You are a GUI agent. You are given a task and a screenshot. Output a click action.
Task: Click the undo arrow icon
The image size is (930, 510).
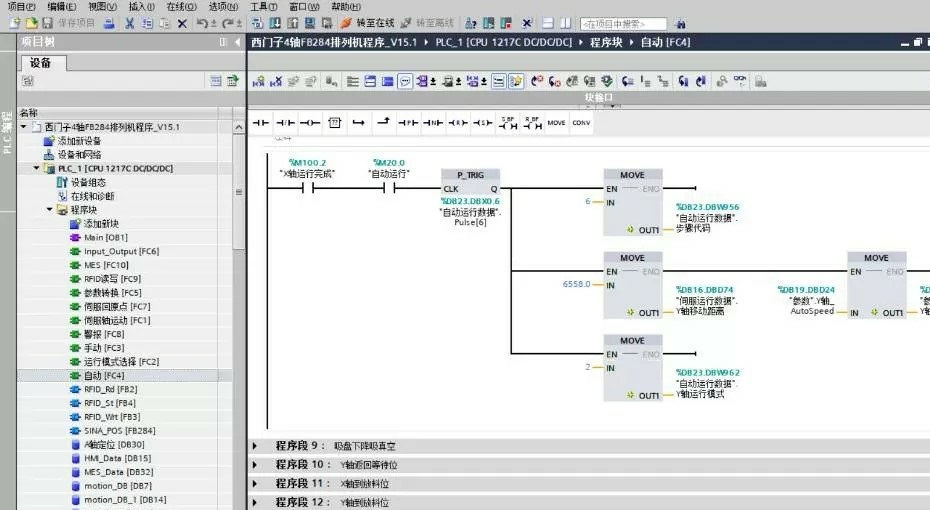(202, 23)
